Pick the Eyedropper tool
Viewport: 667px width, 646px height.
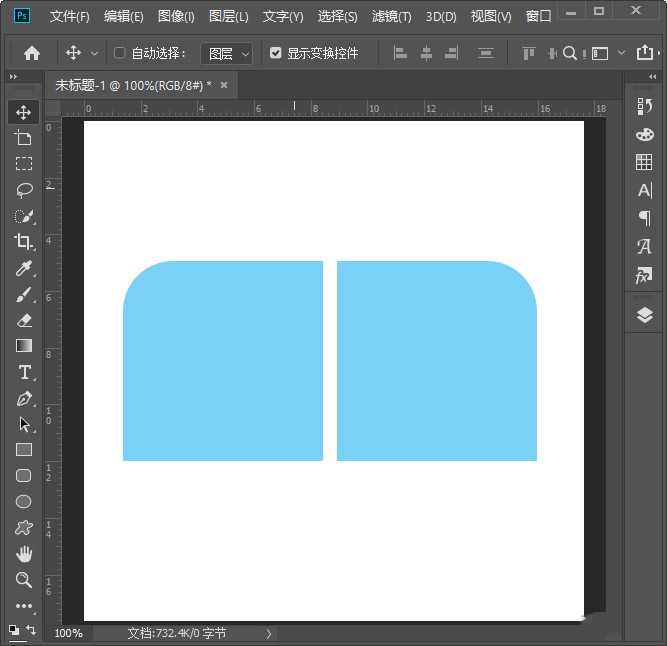point(24,268)
